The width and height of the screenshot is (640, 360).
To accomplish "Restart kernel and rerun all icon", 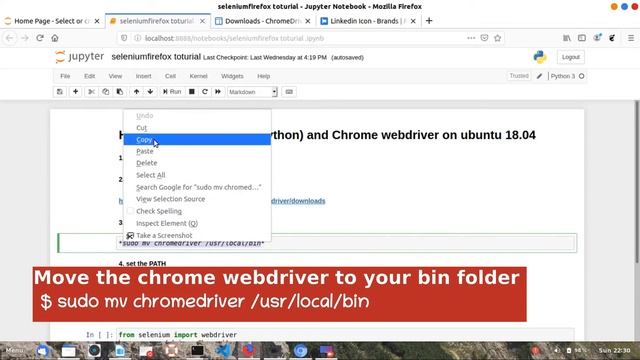I will [218, 92].
